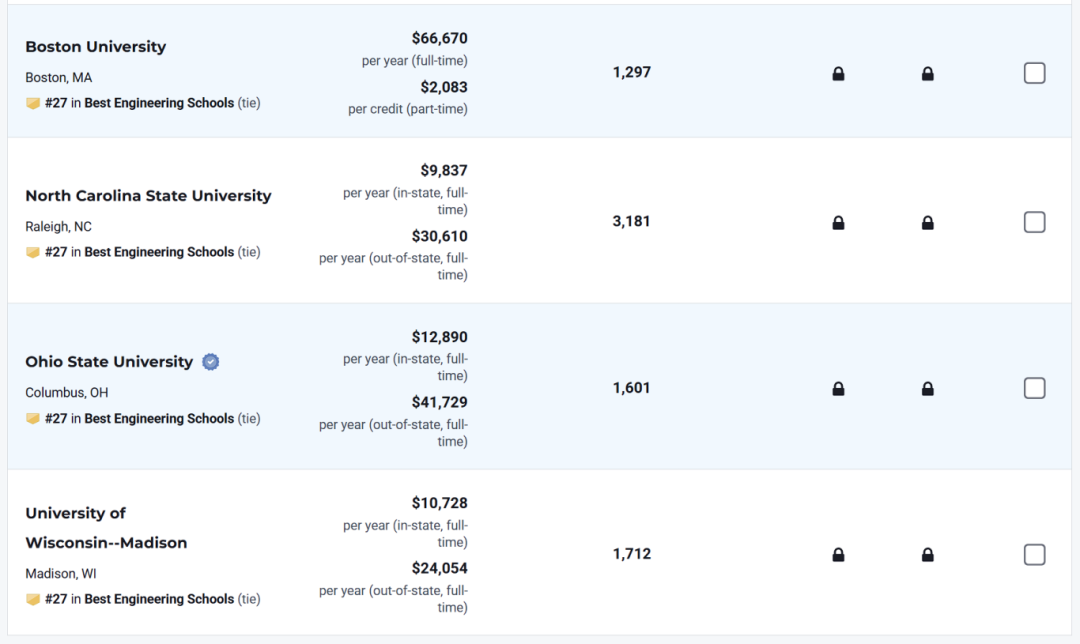Viewport: 1080px width, 644px height.
Task: Click Best Engineering Schools link under Raleigh, NC
Action: click(159, 252)
